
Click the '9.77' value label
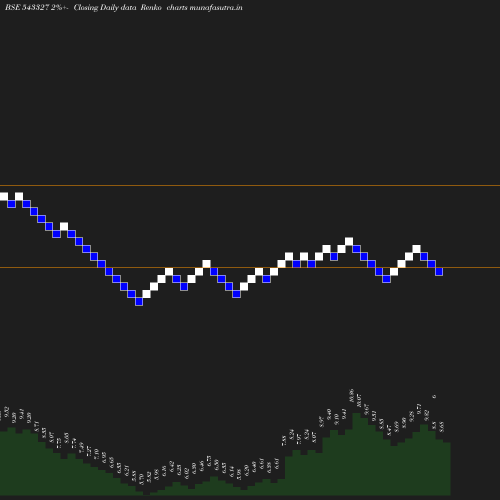coord(419,409)
